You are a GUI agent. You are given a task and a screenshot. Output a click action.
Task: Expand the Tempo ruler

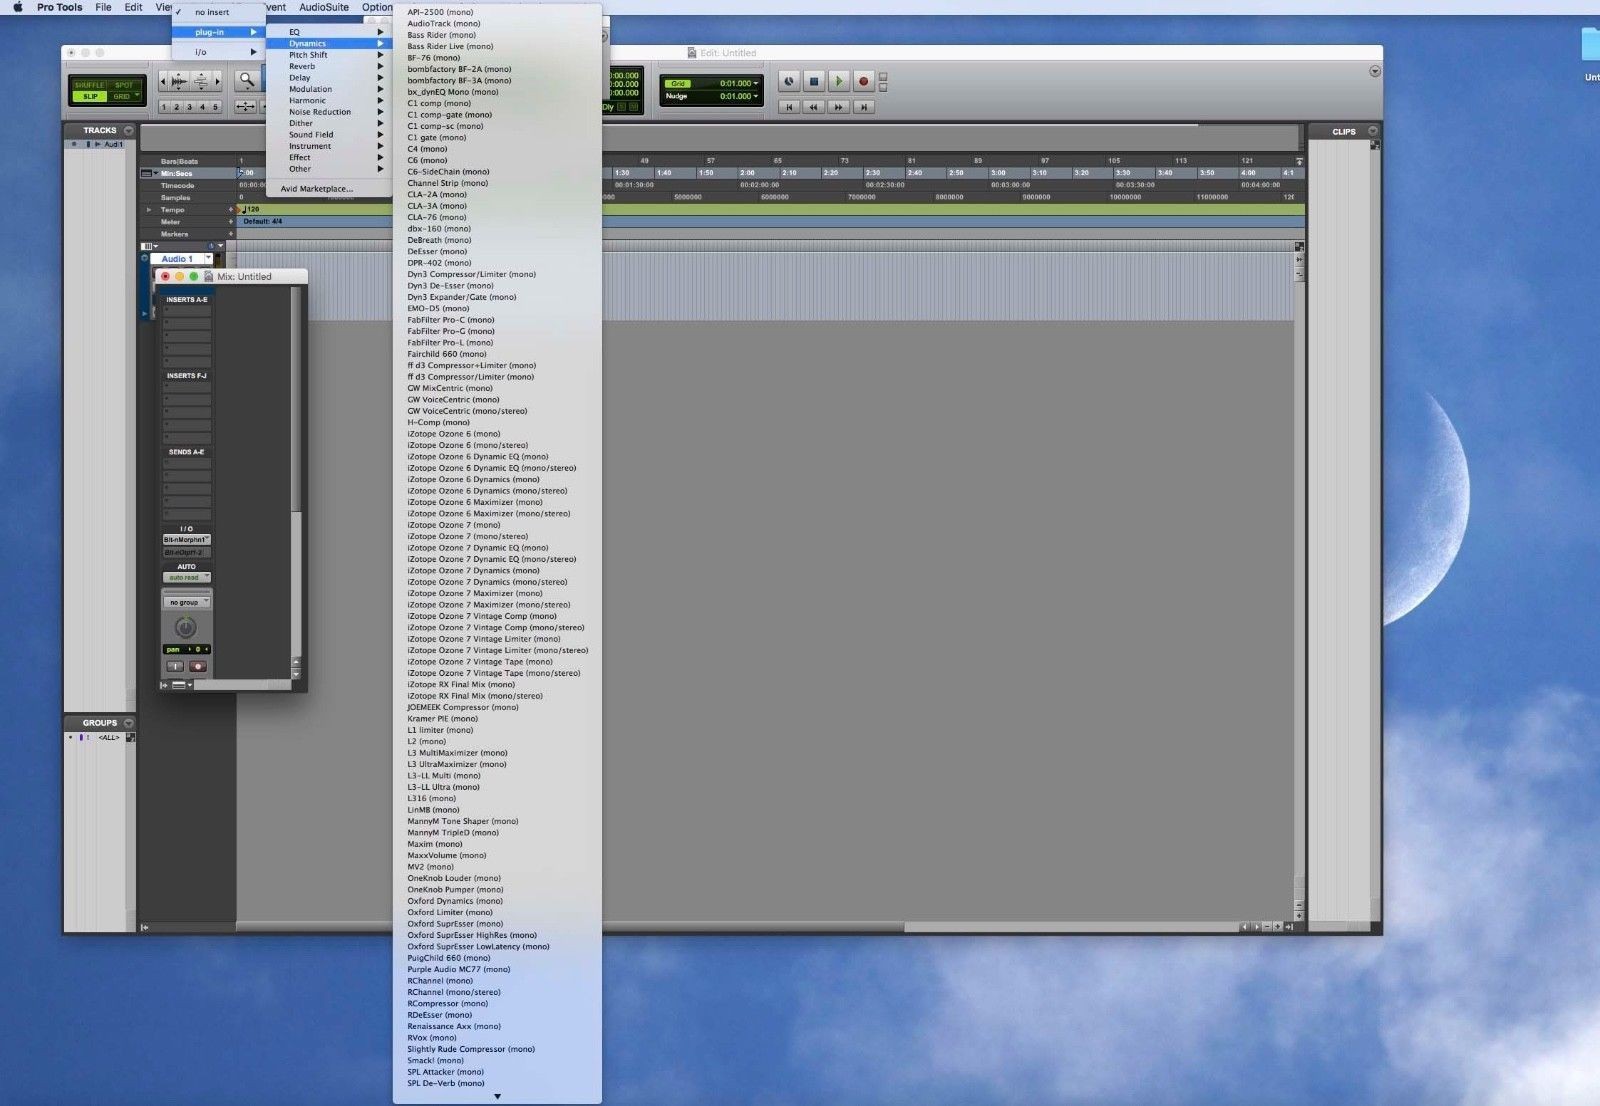coord(149,210)
